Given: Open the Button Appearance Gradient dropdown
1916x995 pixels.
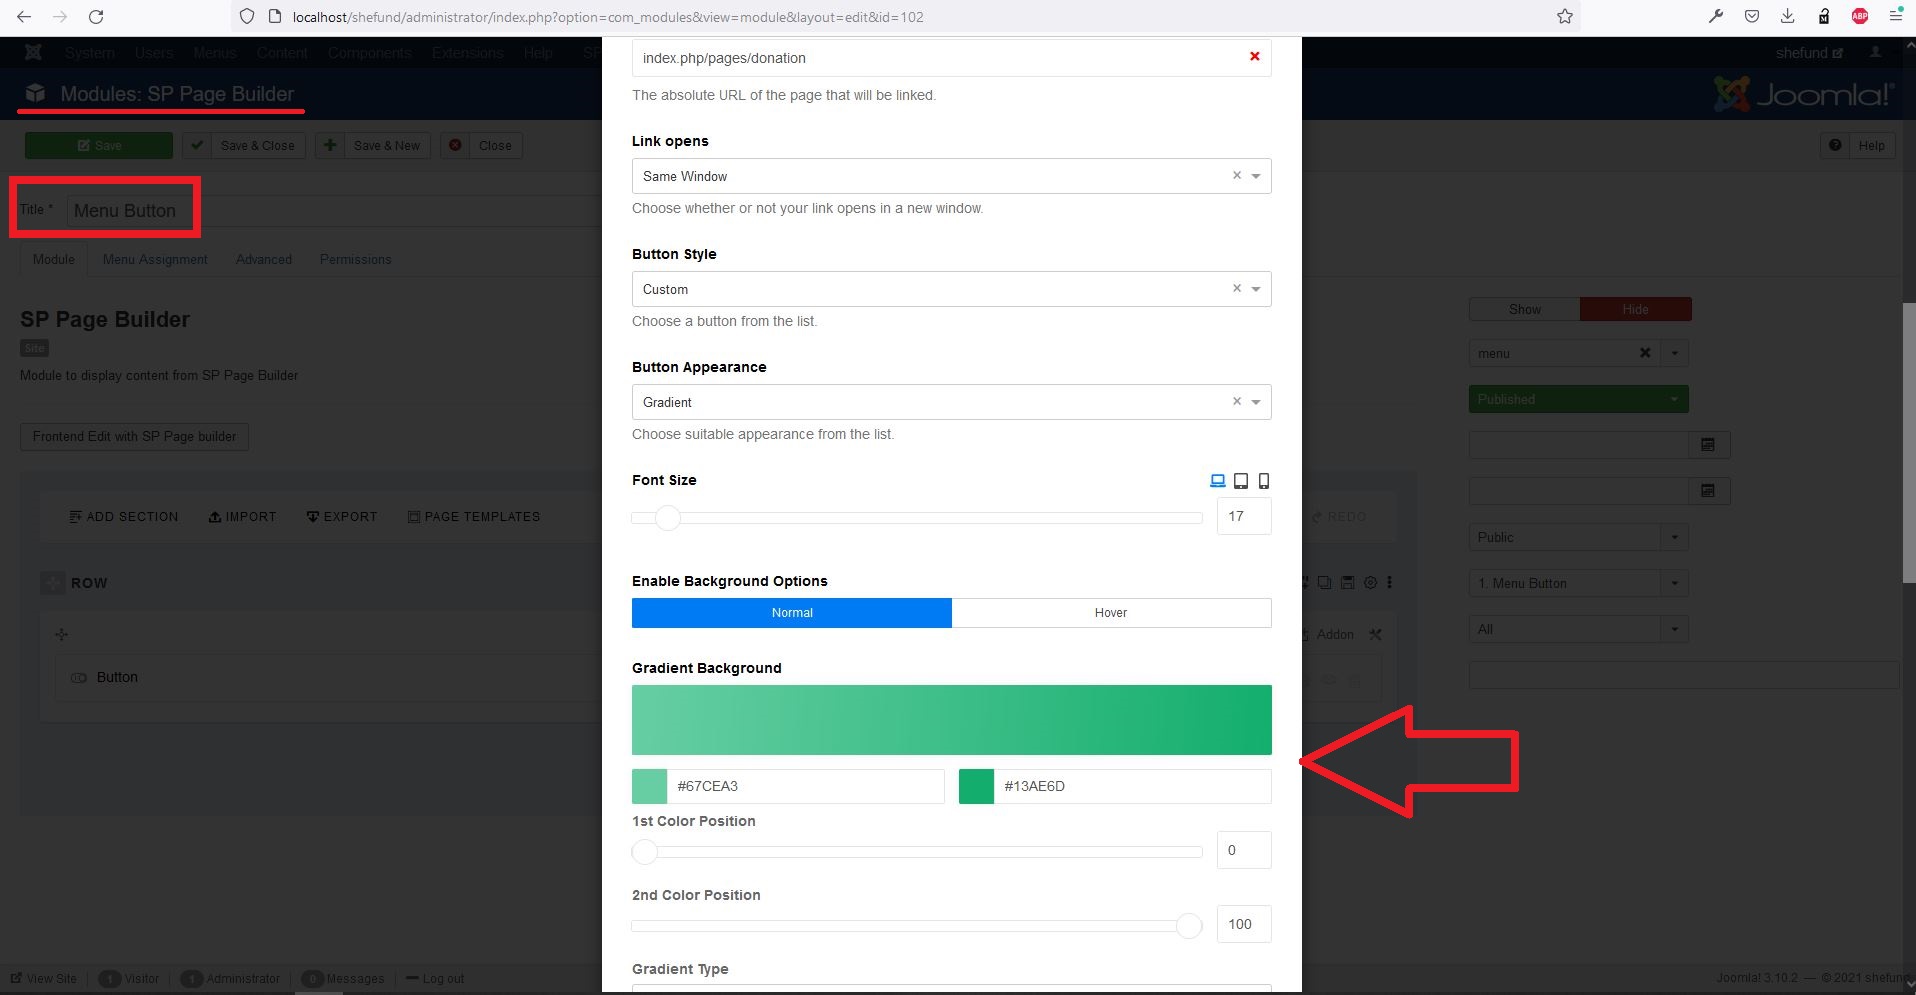Looking at the screenshot, I should 1256,402.
